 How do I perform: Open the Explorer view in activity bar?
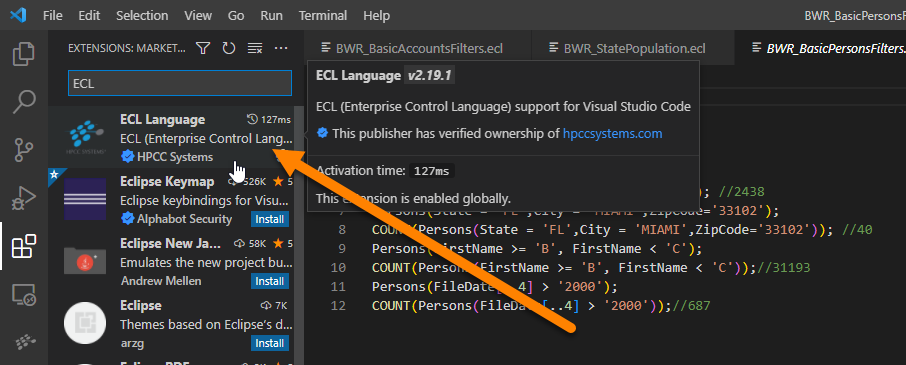pos(24,53)
